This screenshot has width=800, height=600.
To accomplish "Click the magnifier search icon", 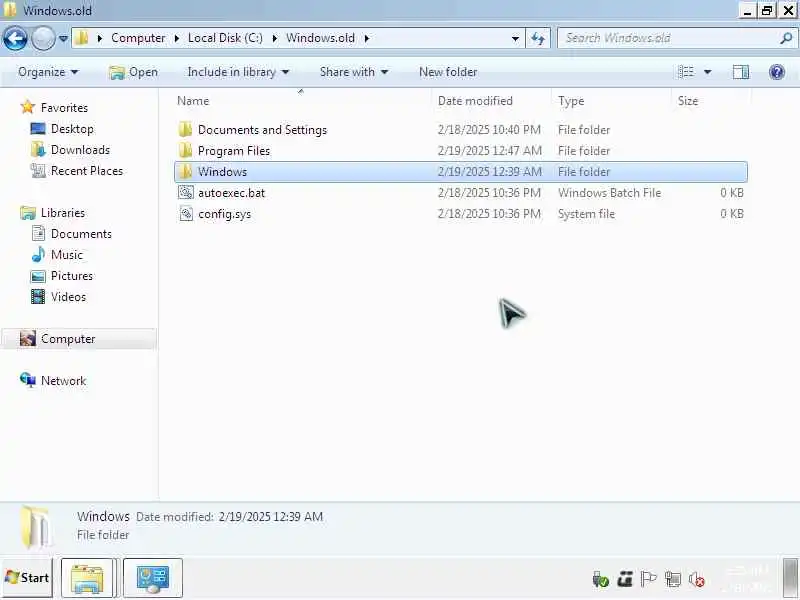I will [x=786, y=38].
